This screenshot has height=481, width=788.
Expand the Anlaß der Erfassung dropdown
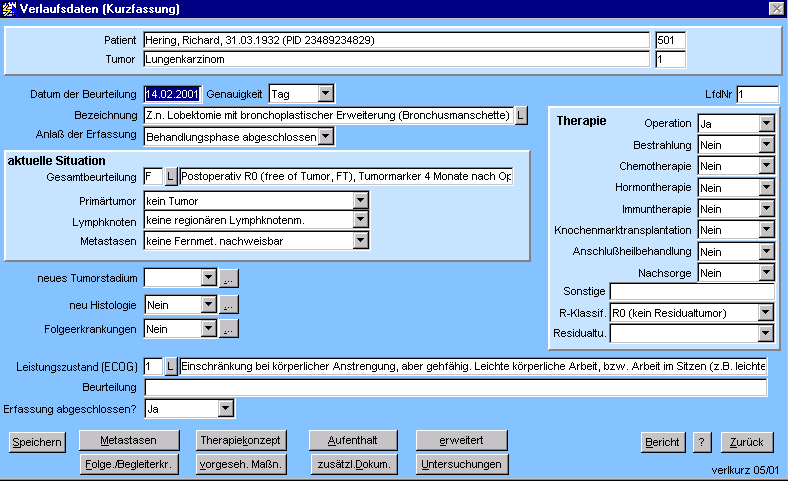[325, 137]
